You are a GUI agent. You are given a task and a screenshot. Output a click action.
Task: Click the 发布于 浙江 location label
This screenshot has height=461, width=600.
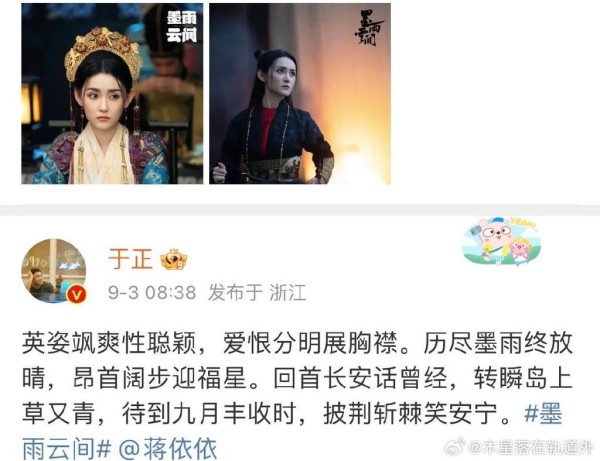(257, 293)
